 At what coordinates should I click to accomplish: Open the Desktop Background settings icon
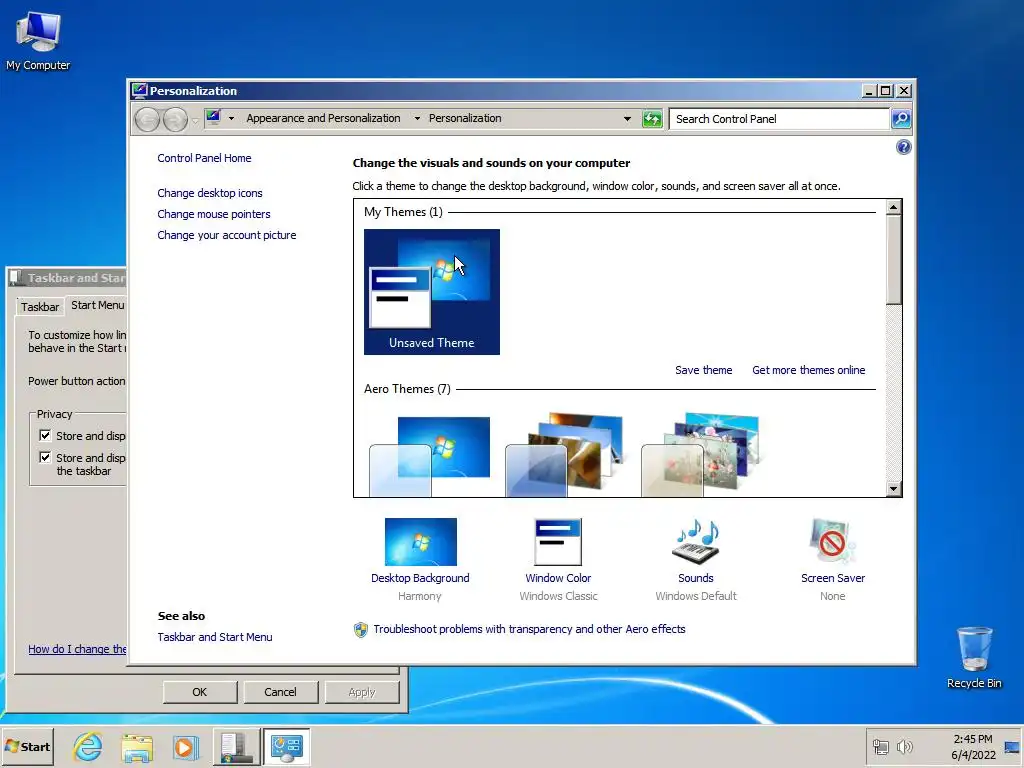(421, 541)
